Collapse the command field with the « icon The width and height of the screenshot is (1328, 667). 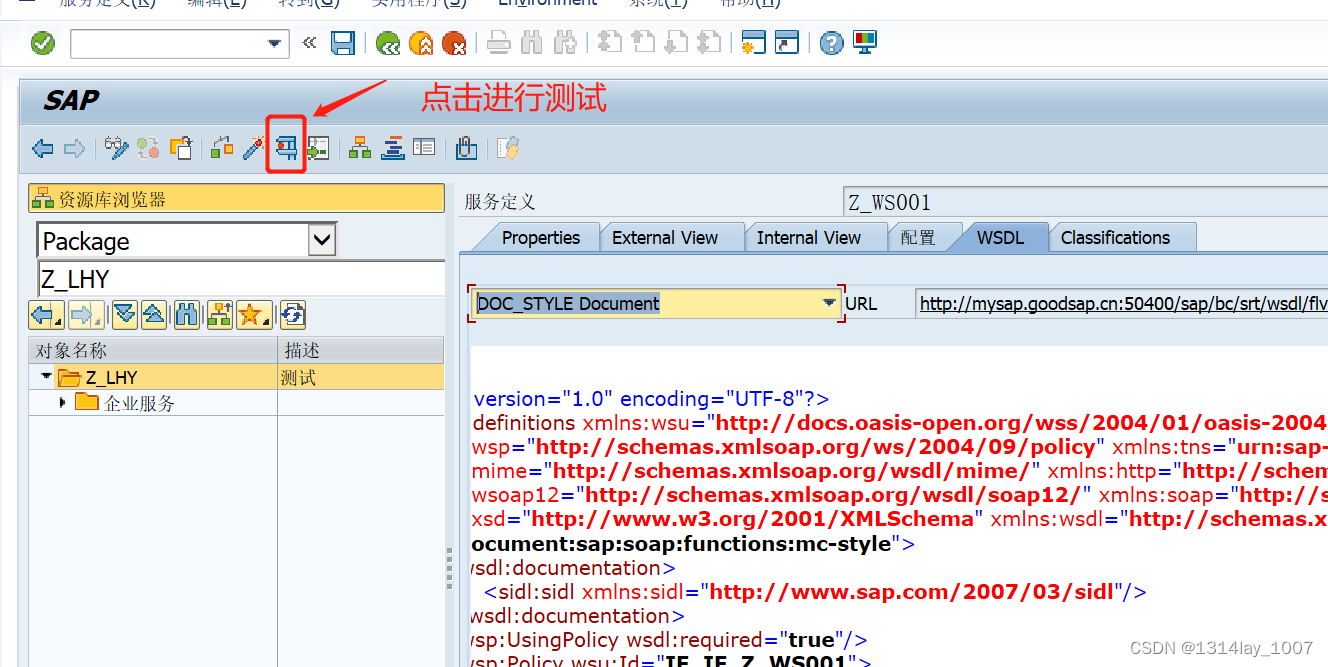coord(309,43)
